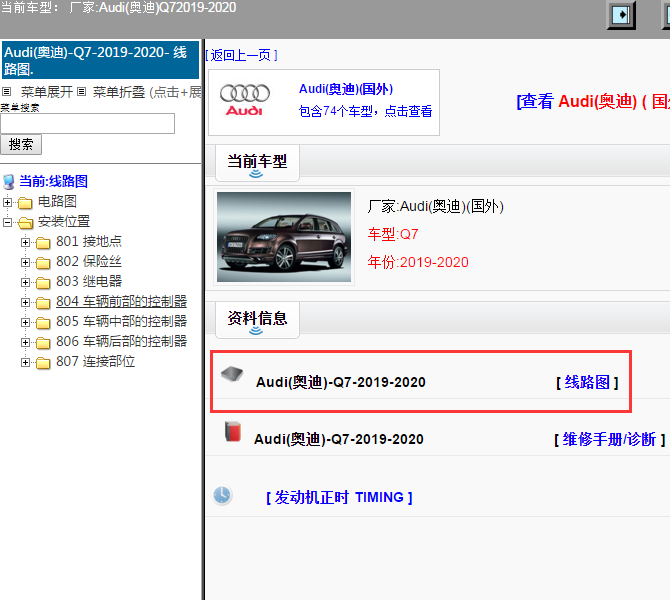This screenshot has width=670, height=600.
Task: Click the 804 车辆前部的控制器 folder icon
Action: pyautogui.click(x=43, y=303)
